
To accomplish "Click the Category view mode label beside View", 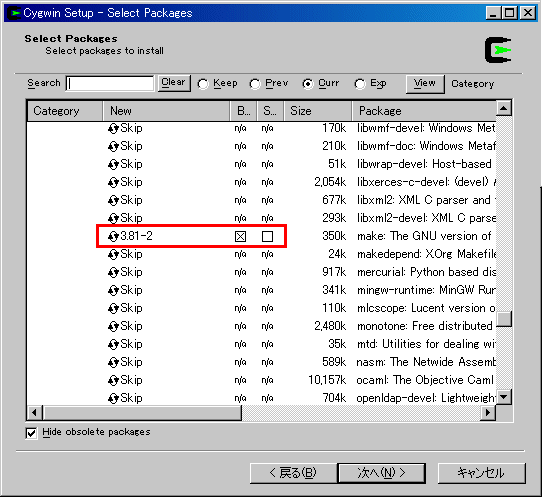I will pos(473,84).
